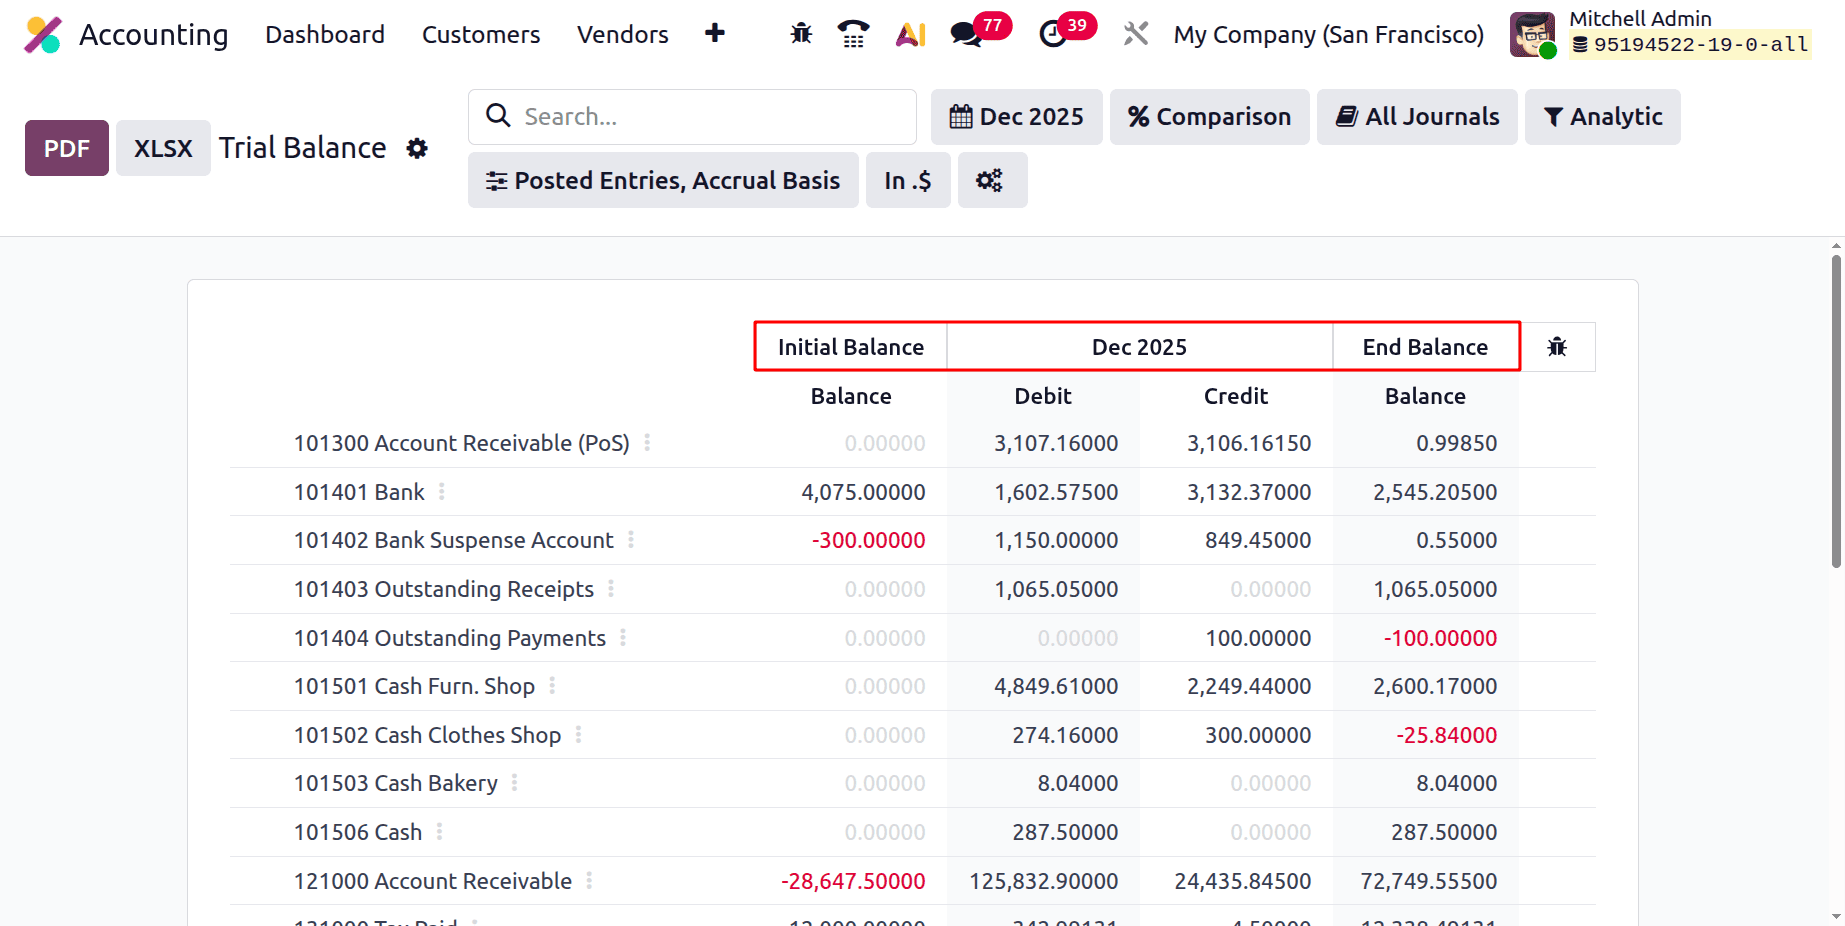The image size is (1845, 926).
Task: Open My Company (San Francisco) switcher
Action: (1328, 35)
